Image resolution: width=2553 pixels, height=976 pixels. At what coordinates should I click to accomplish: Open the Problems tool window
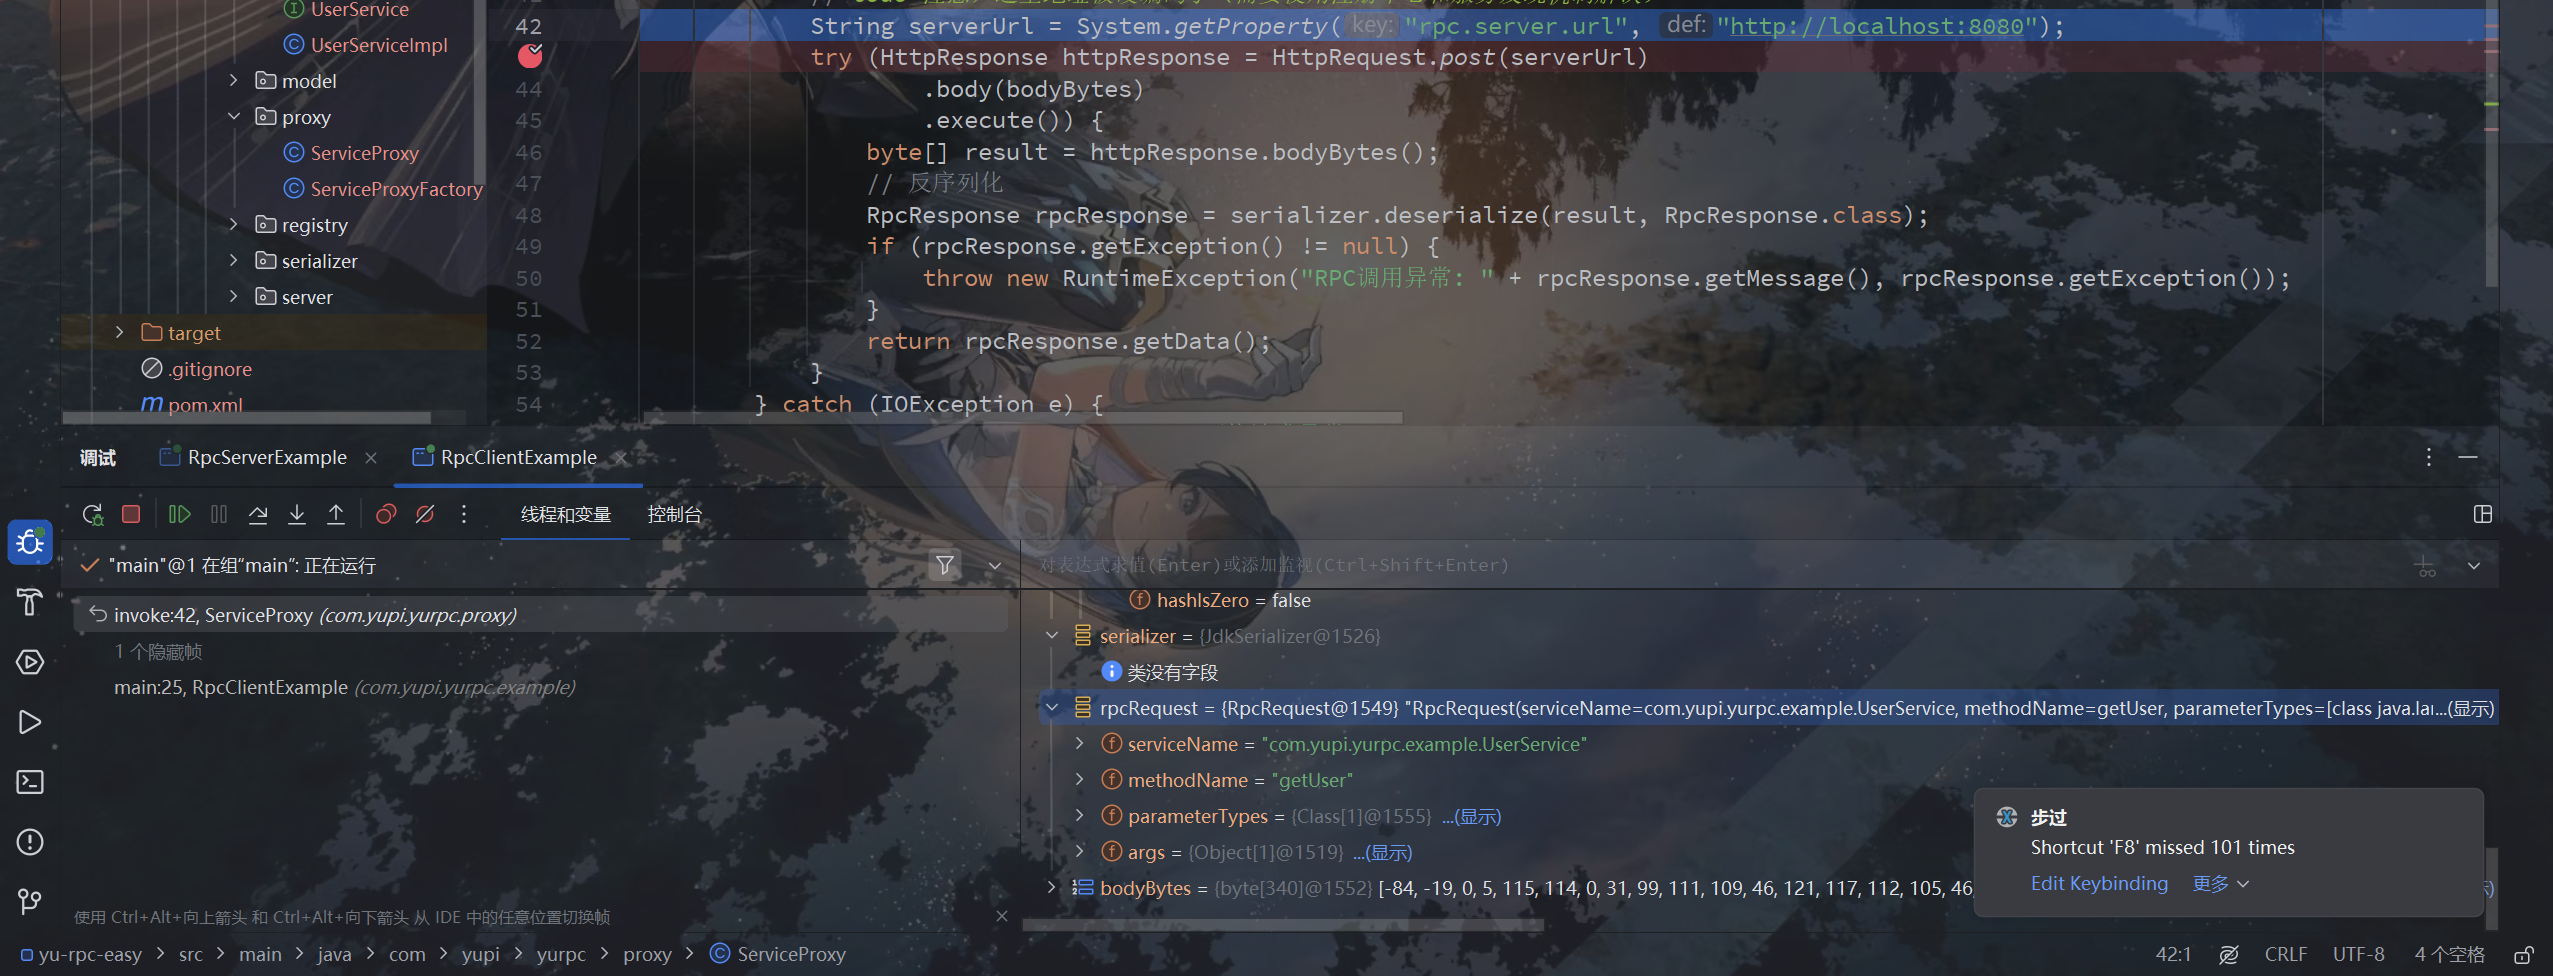(30, 842)
